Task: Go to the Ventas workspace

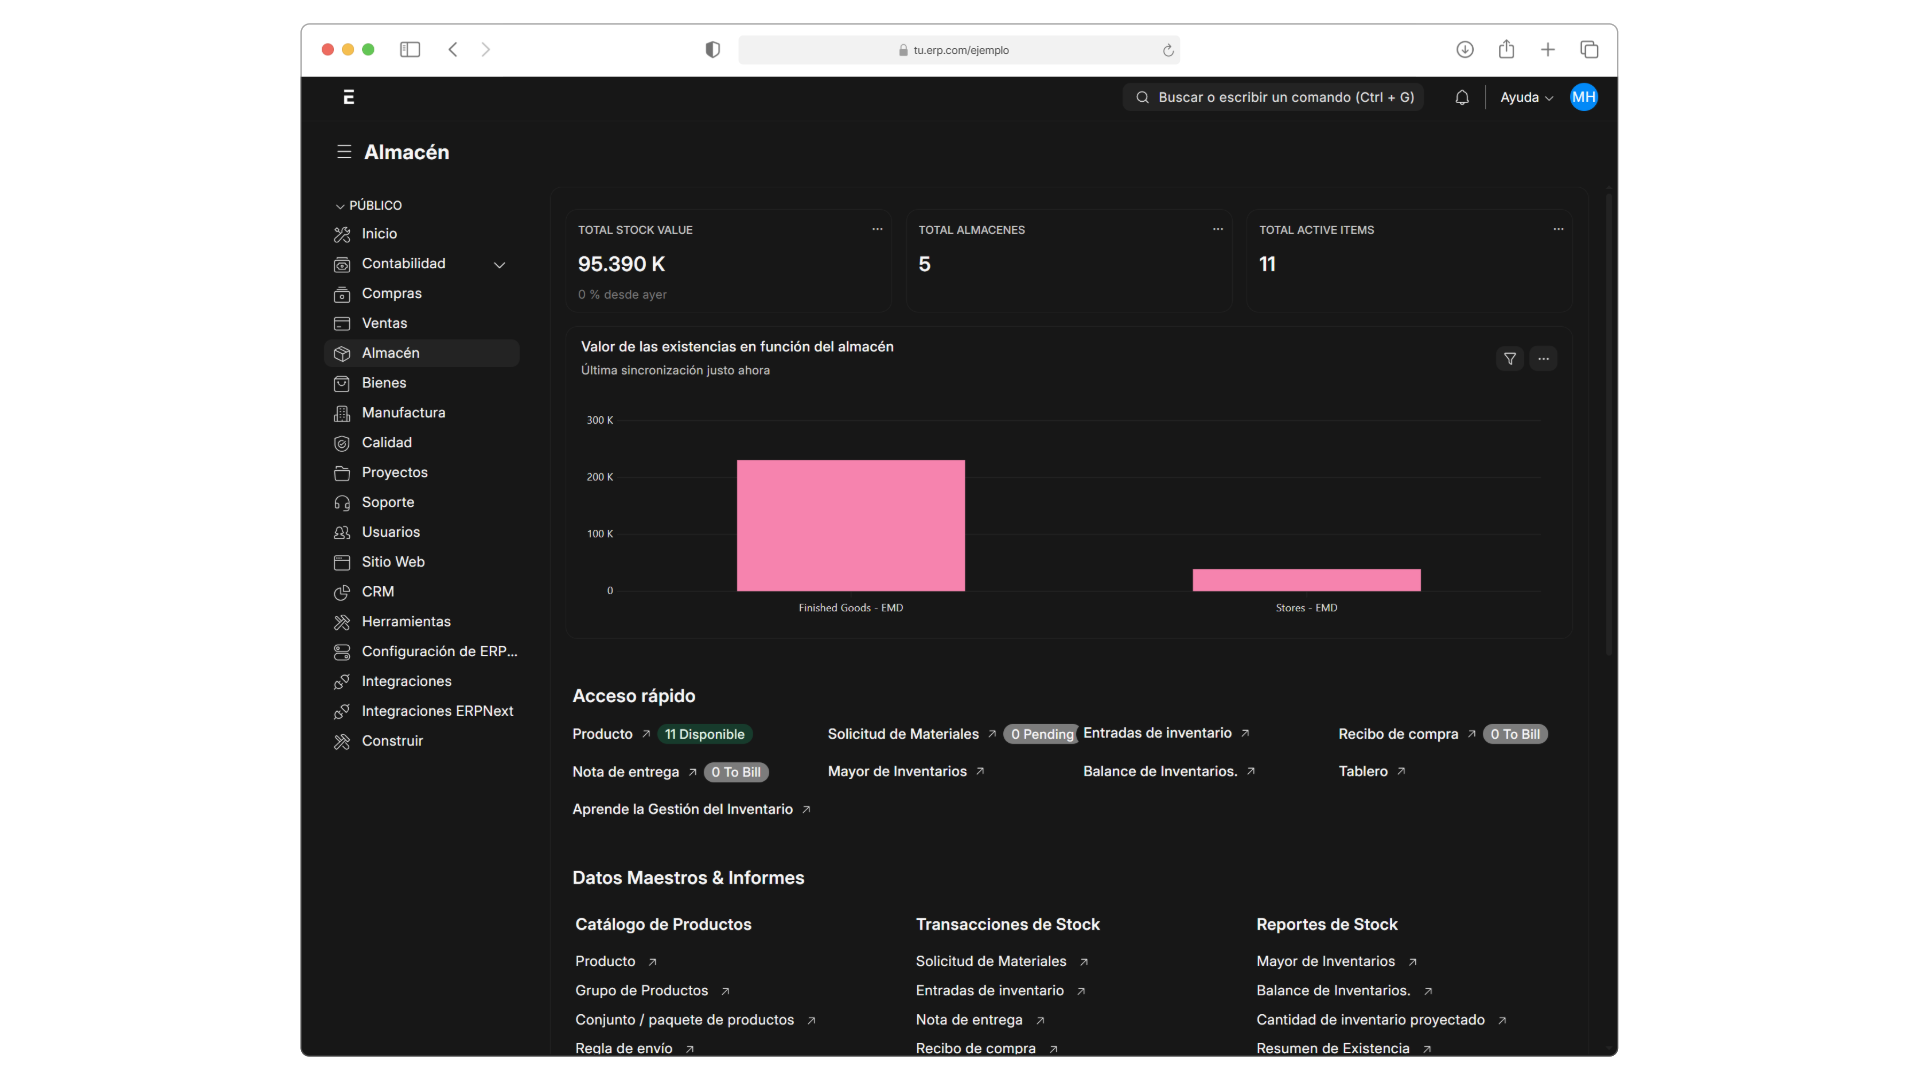Action: tap(384, 323)
